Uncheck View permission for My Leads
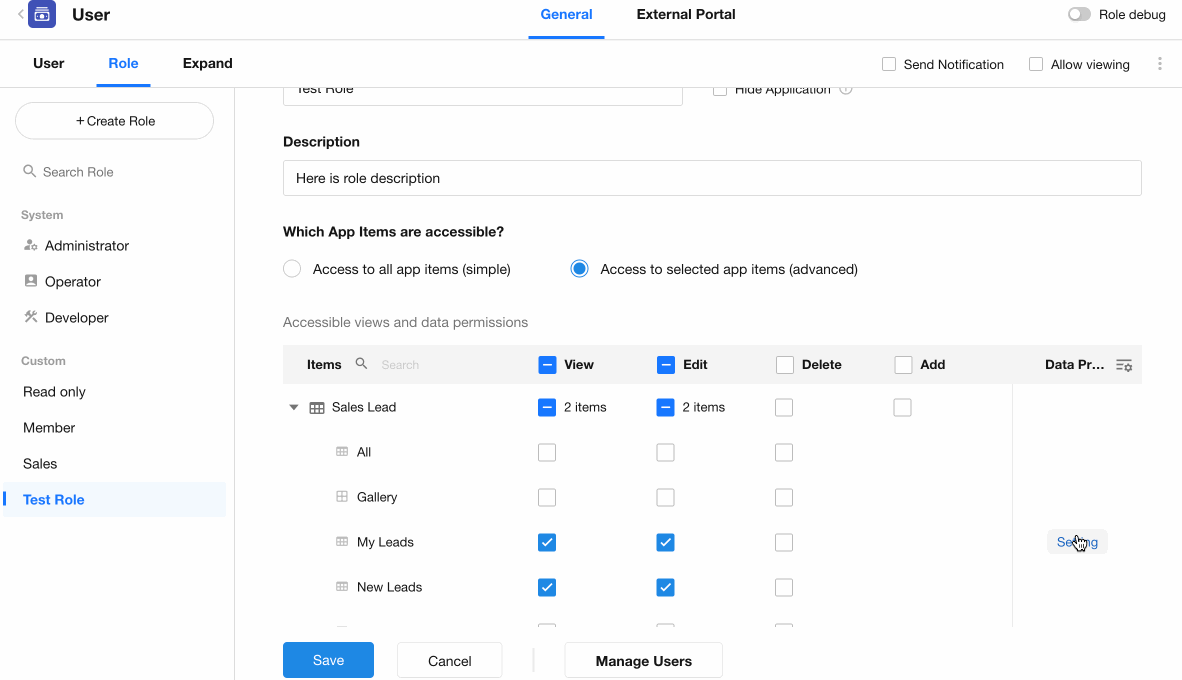This screenshot has height=680, width=1182. click(547, 542)
